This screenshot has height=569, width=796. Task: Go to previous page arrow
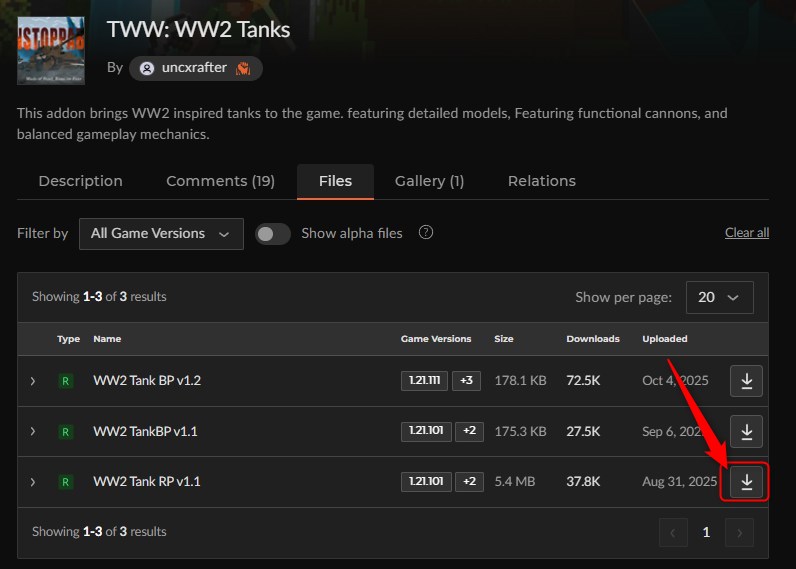pos(673,532)
